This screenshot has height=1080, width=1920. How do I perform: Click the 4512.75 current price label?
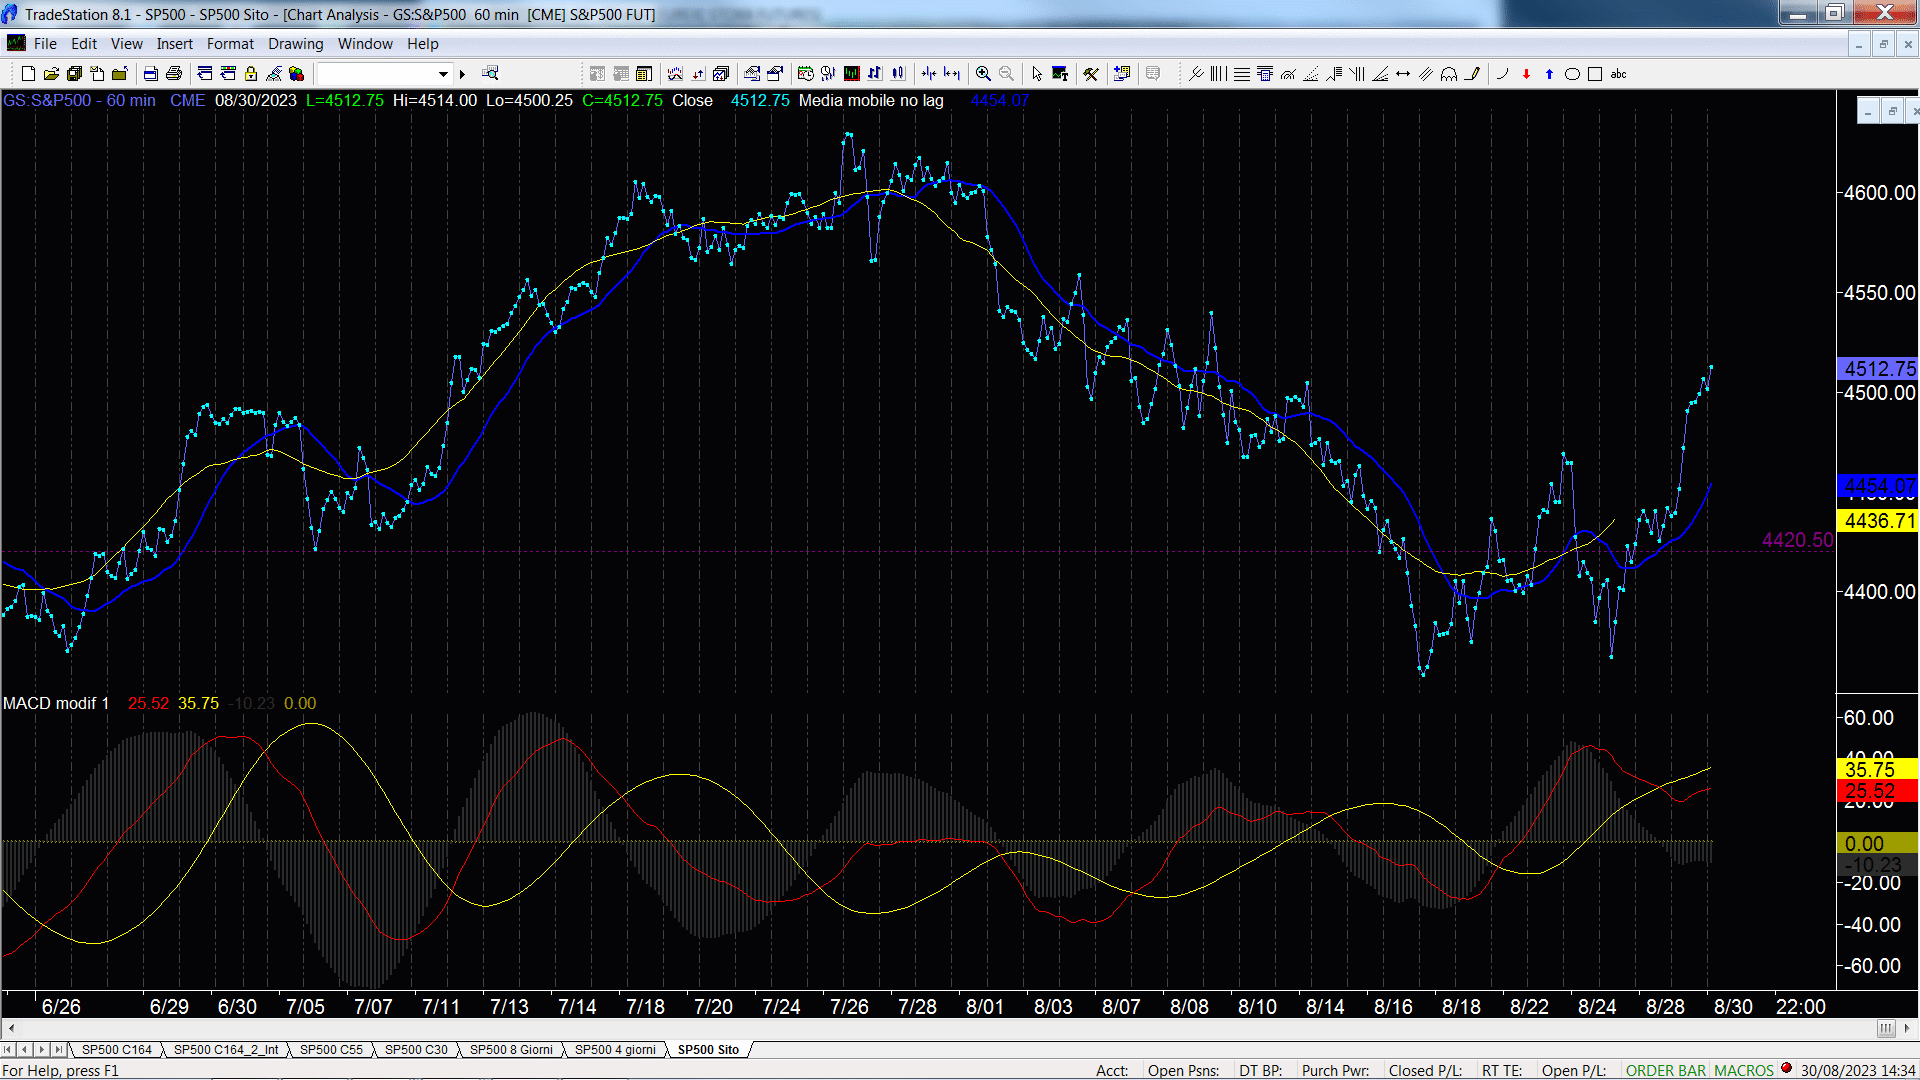1878,369
